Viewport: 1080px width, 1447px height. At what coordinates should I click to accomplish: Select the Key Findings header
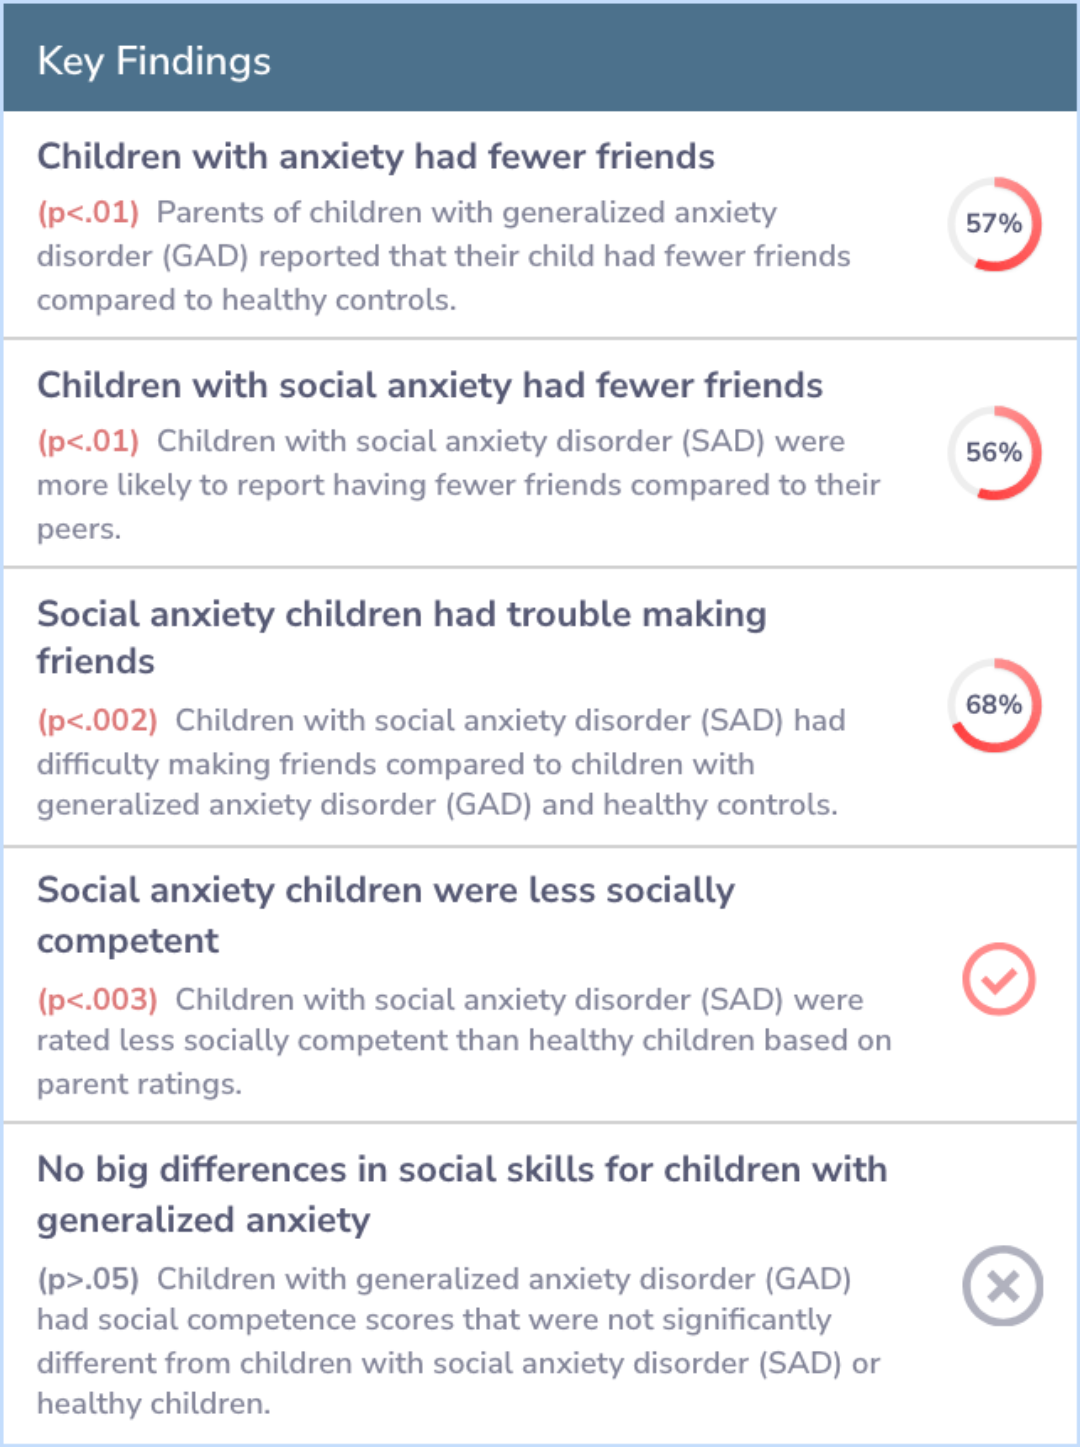154,61
